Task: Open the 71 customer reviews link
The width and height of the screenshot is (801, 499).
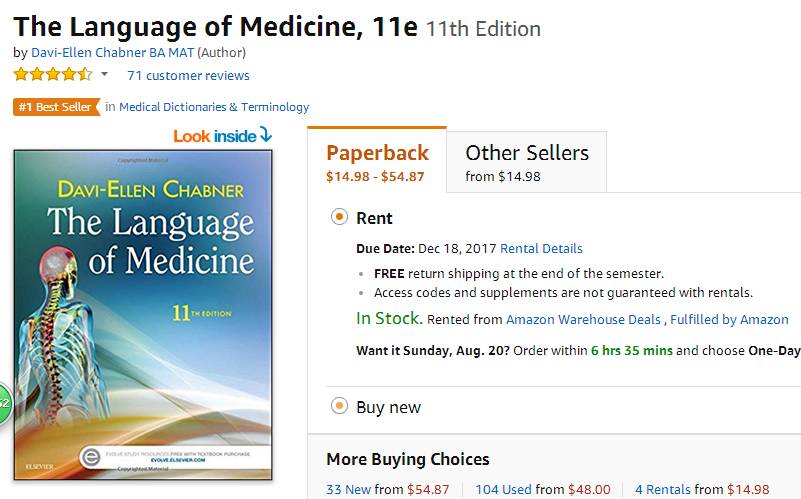Action: (x=188, y=75)
